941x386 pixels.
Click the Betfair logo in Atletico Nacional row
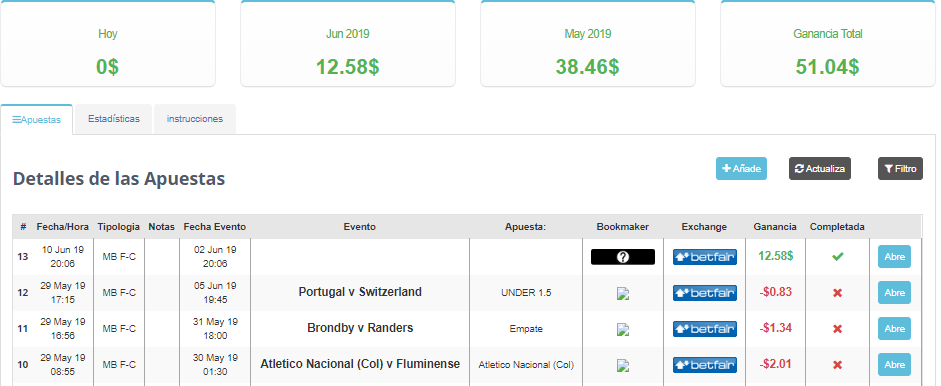pyautogui.click(x=705, y=365)
